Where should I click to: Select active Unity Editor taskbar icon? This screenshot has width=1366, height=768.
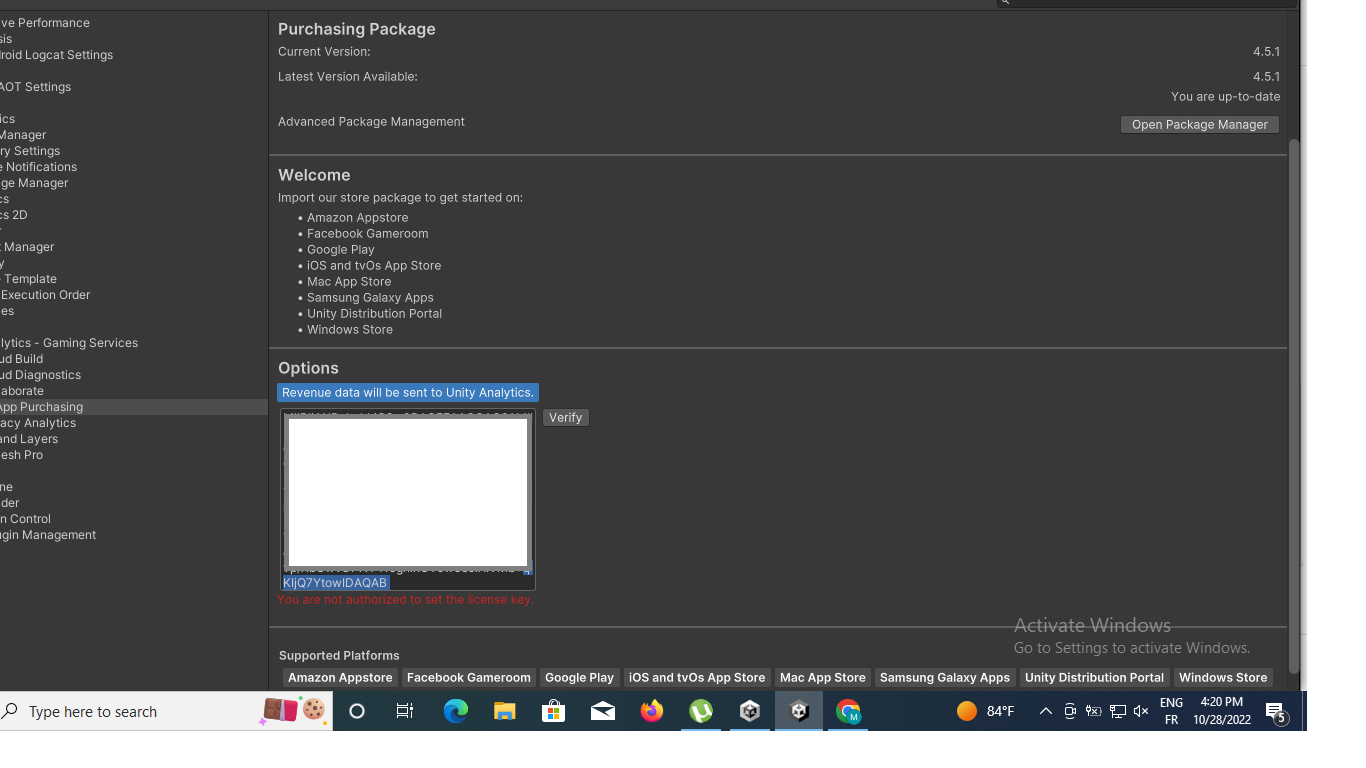(x=799, y=711)
